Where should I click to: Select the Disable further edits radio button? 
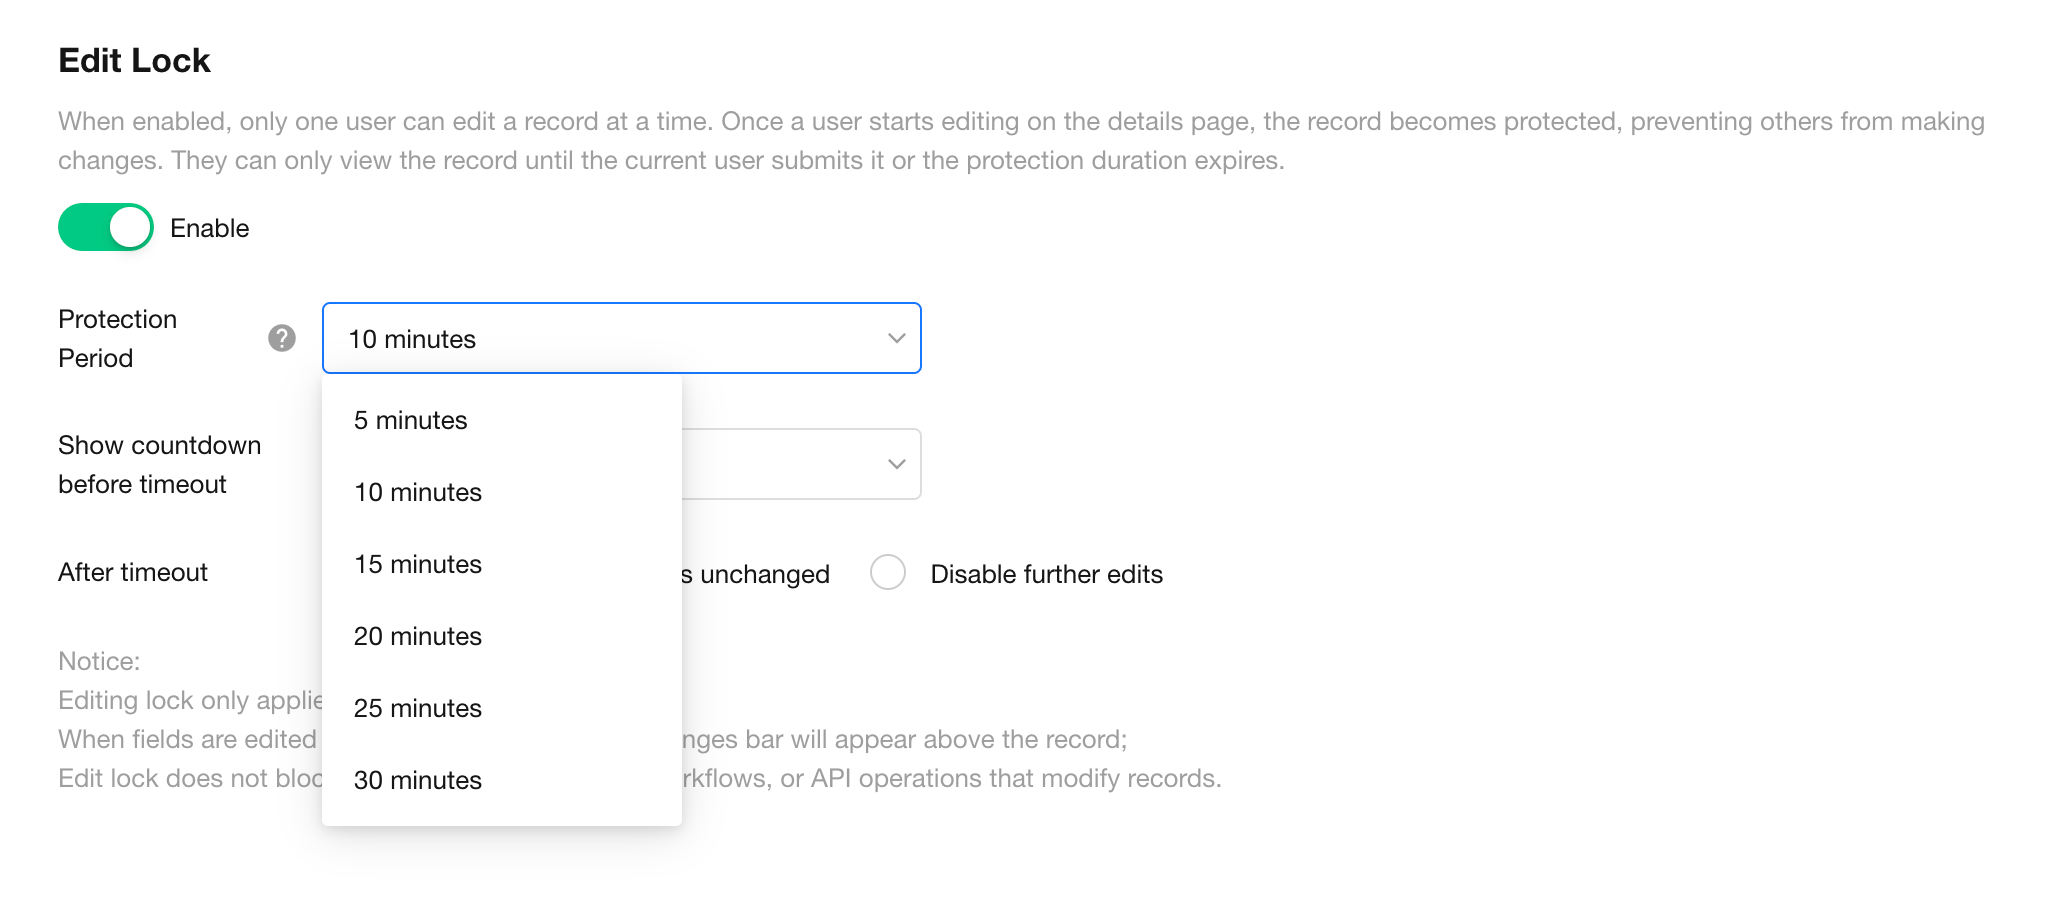tap(888, 573)
